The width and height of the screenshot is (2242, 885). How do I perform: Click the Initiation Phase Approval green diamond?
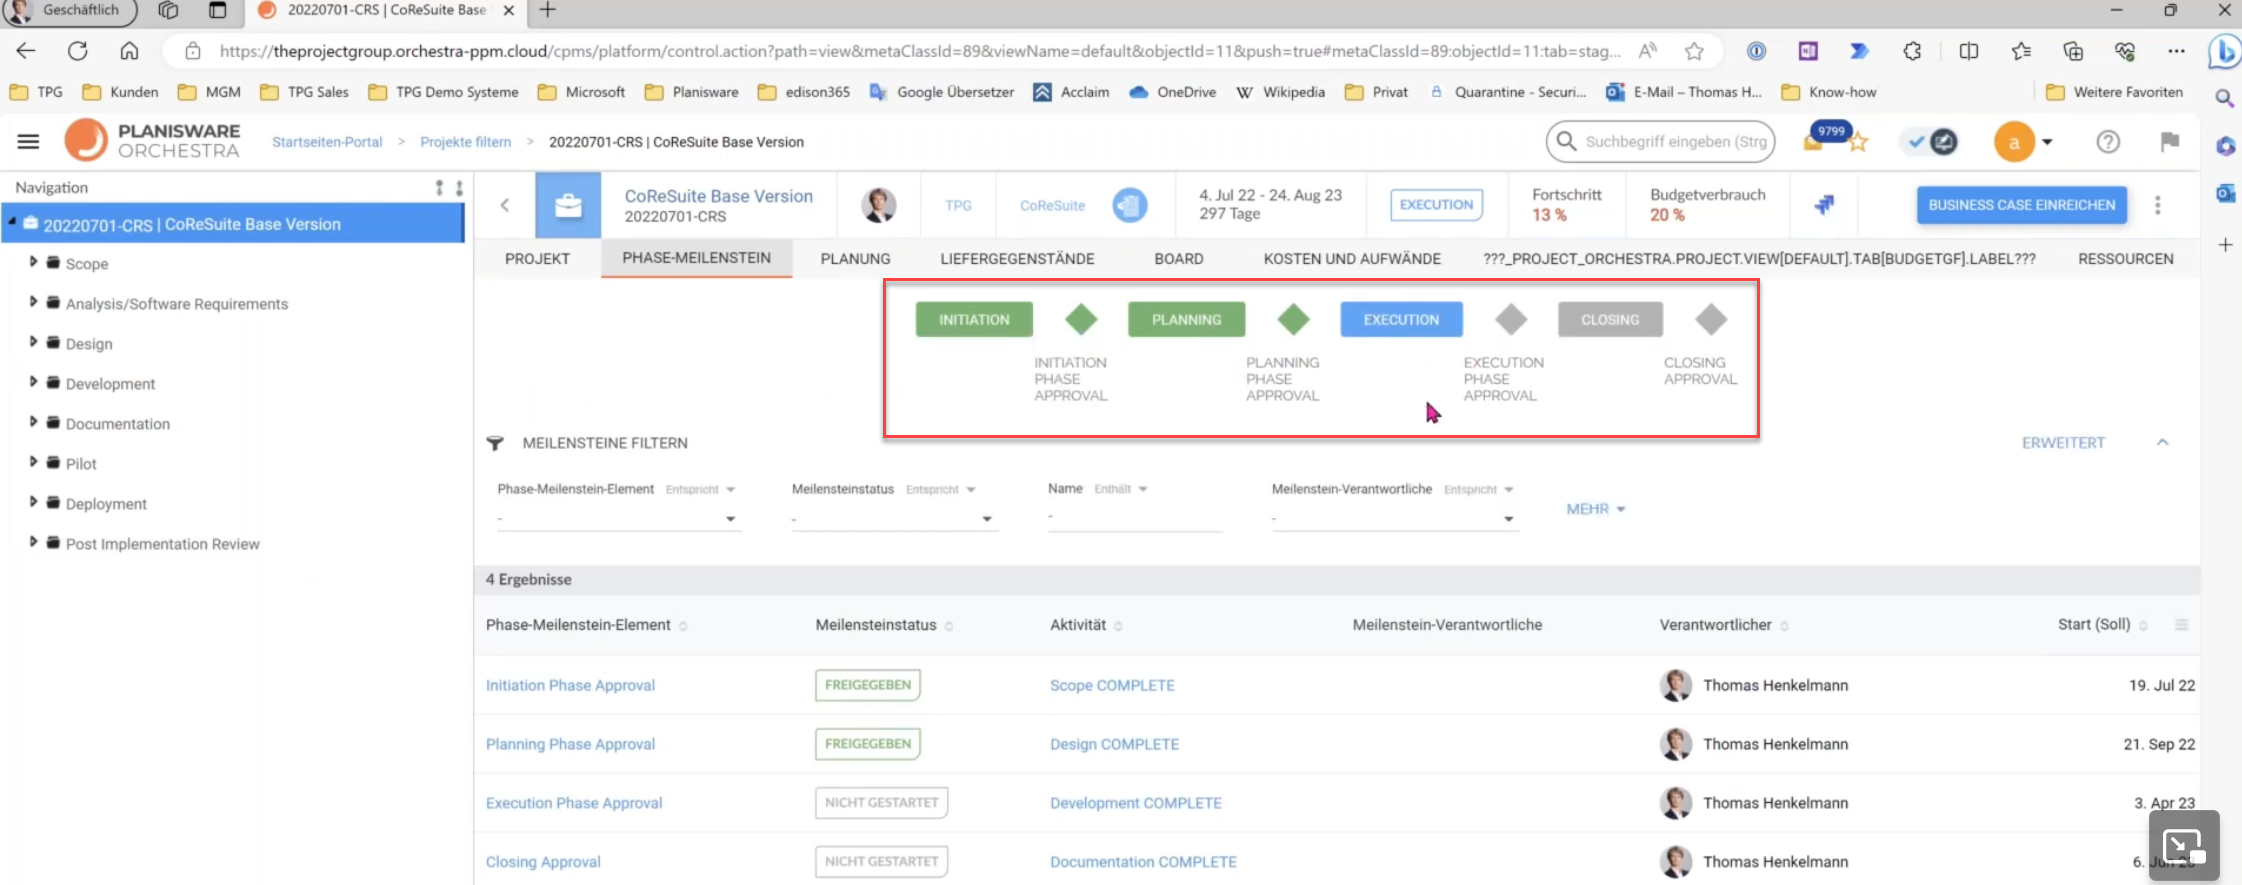click(1081, 320)
